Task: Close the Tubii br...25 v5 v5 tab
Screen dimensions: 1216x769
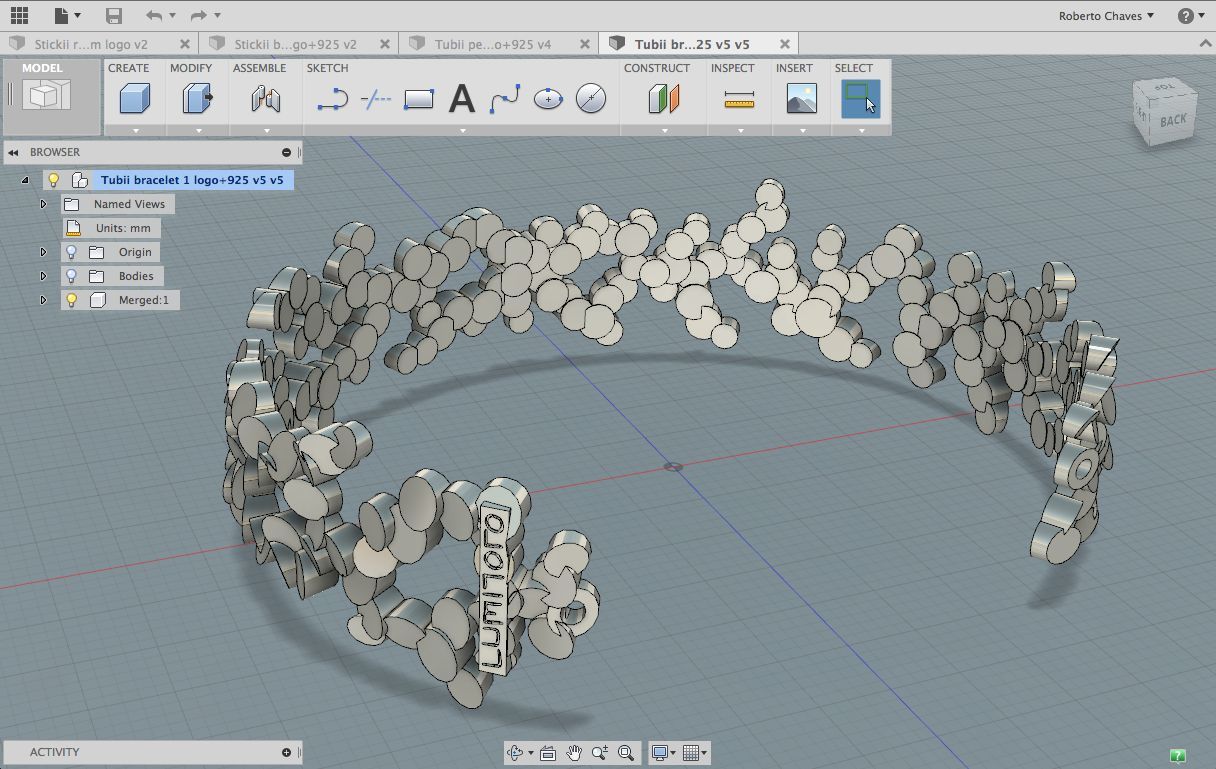Action: click(x=785, y=44)
